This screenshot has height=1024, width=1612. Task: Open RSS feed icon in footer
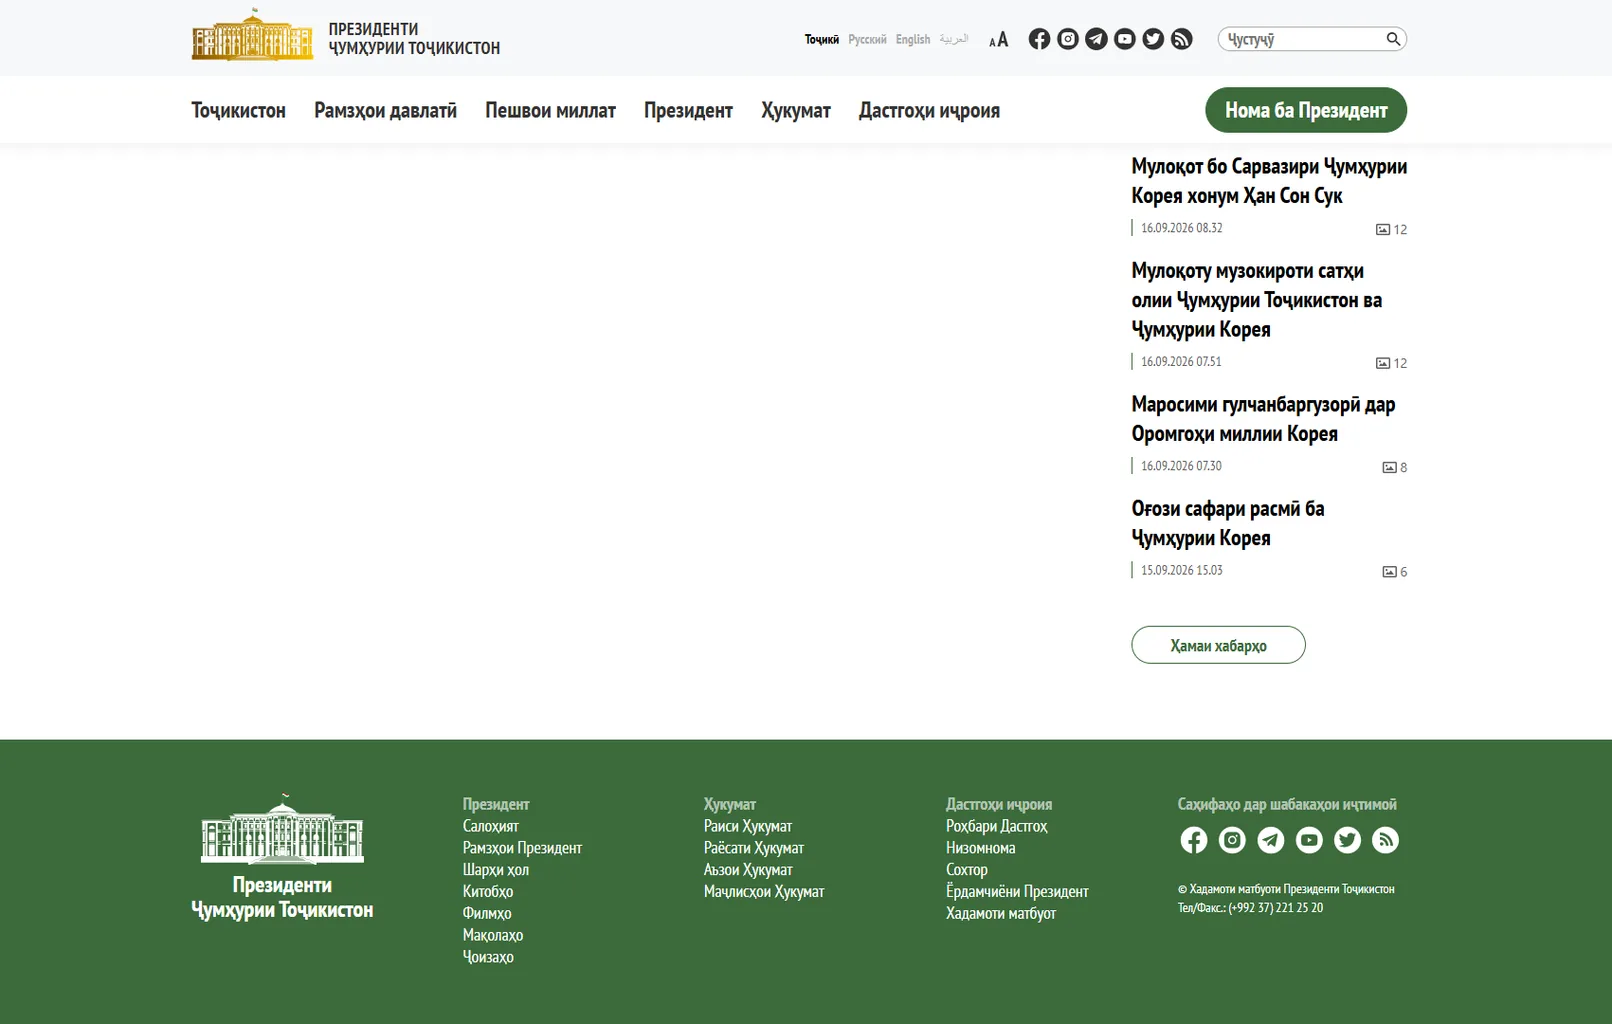(x=1385, y=840)
